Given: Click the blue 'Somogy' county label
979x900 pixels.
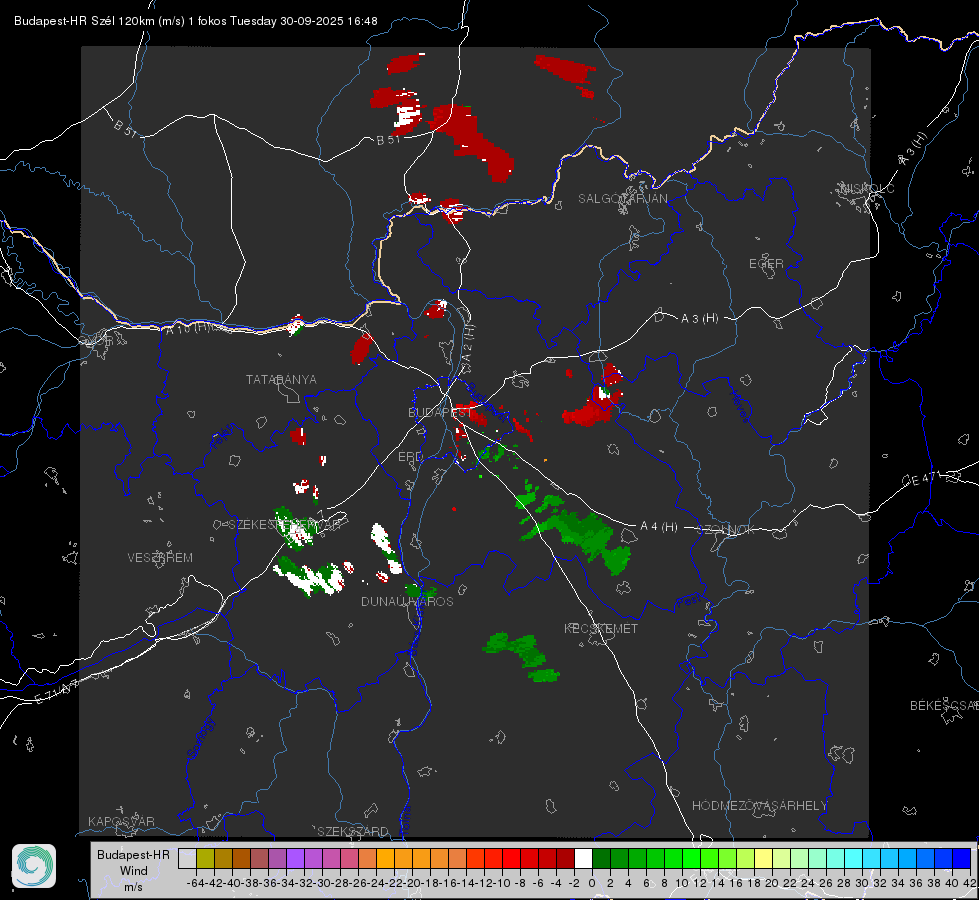Looking at the screenshot, I should click(201, 738).
